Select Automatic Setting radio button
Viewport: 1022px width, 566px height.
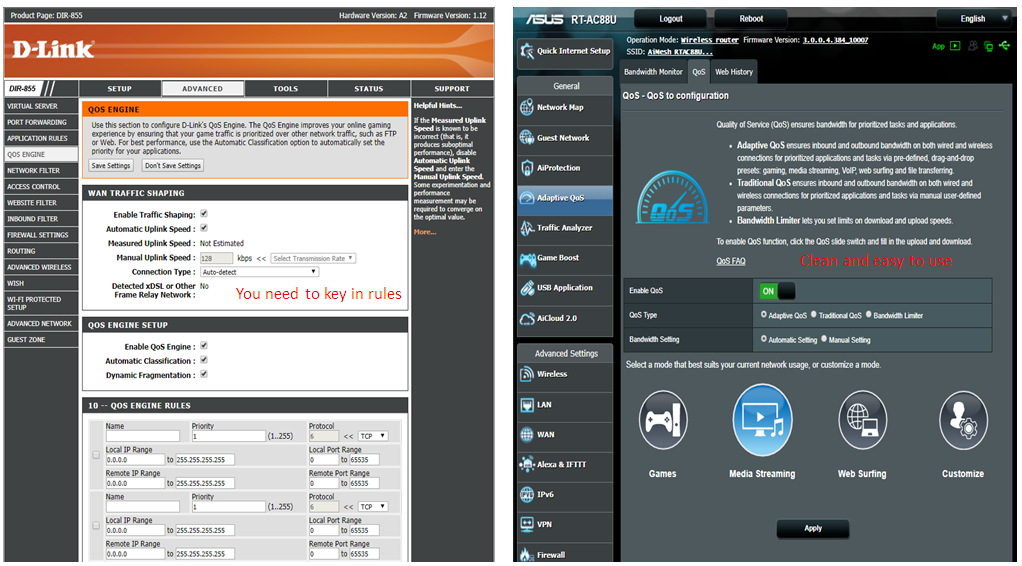click(764, 339)
